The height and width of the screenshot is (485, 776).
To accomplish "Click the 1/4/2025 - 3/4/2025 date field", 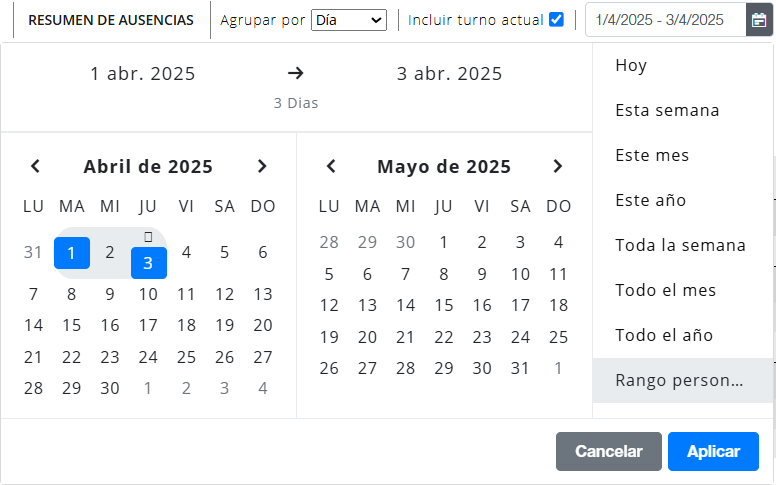I will [x=666, y=20].
